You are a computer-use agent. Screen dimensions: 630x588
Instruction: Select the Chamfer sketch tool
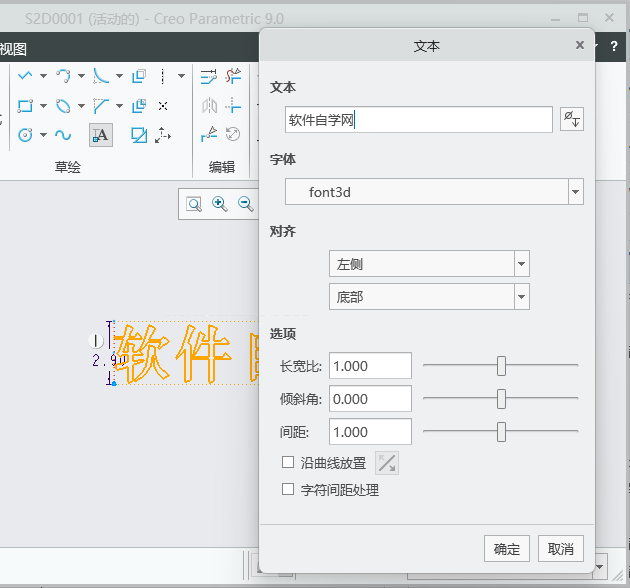click(x=101, y=106)
